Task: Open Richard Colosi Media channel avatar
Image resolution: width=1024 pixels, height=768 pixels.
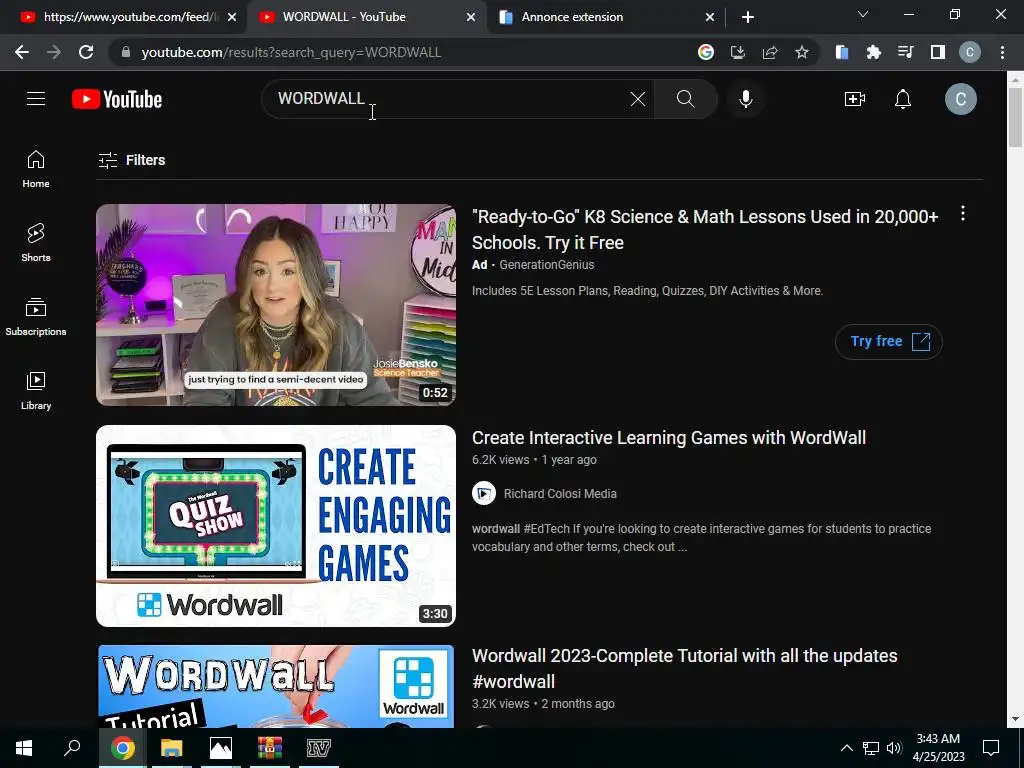Action: [484, 494]
